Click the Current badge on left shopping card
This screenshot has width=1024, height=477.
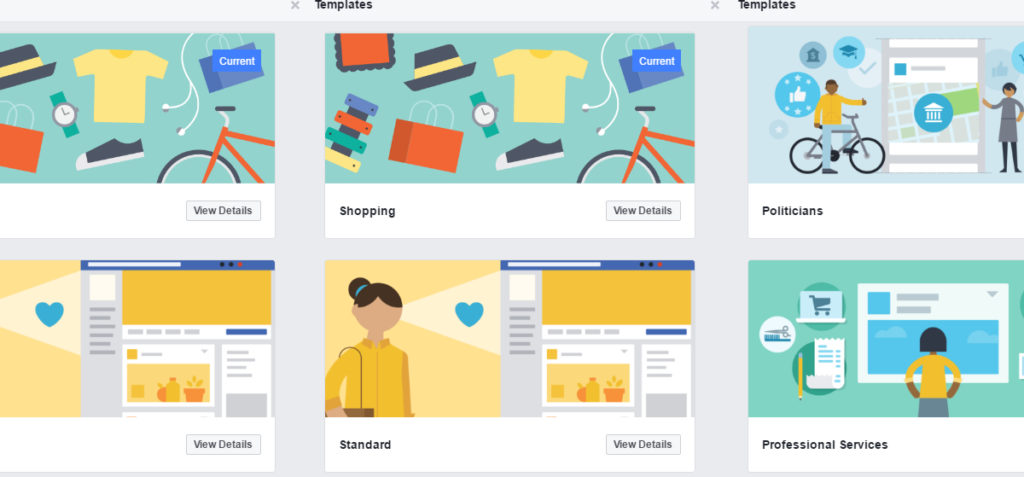tap(236, 61)
